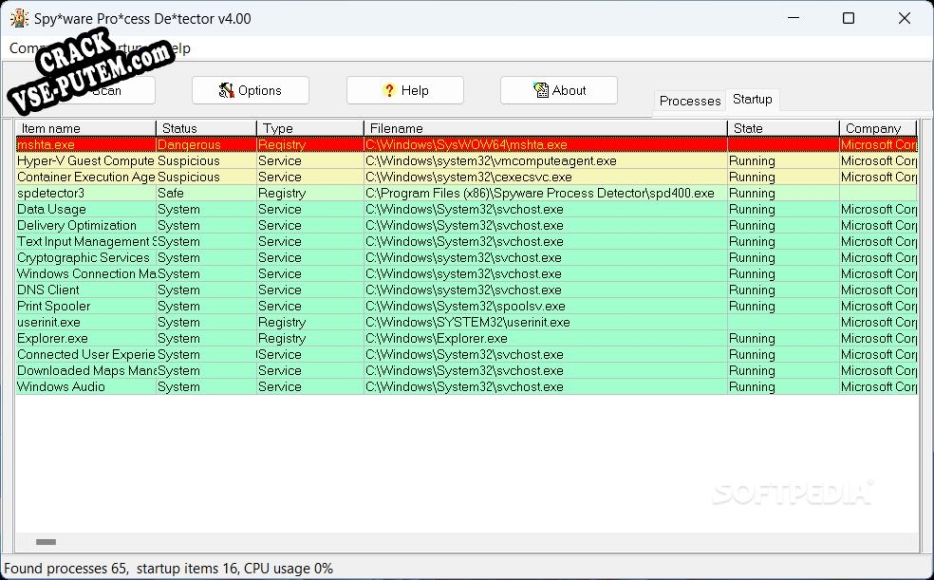Select the Text Input Management row

466,241
